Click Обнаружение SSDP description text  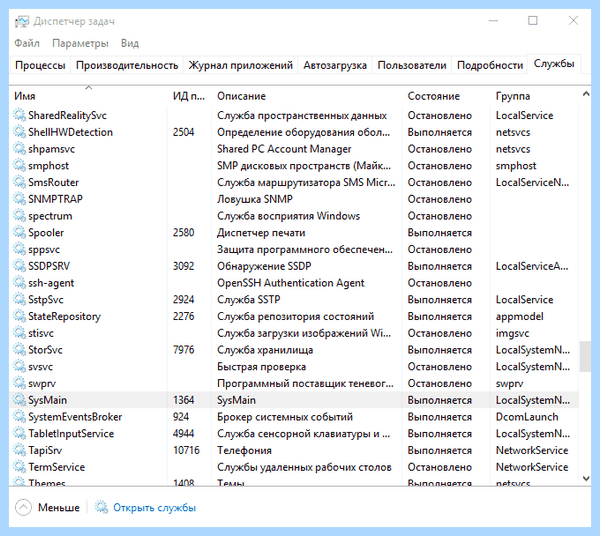click(x=264, y=266)
